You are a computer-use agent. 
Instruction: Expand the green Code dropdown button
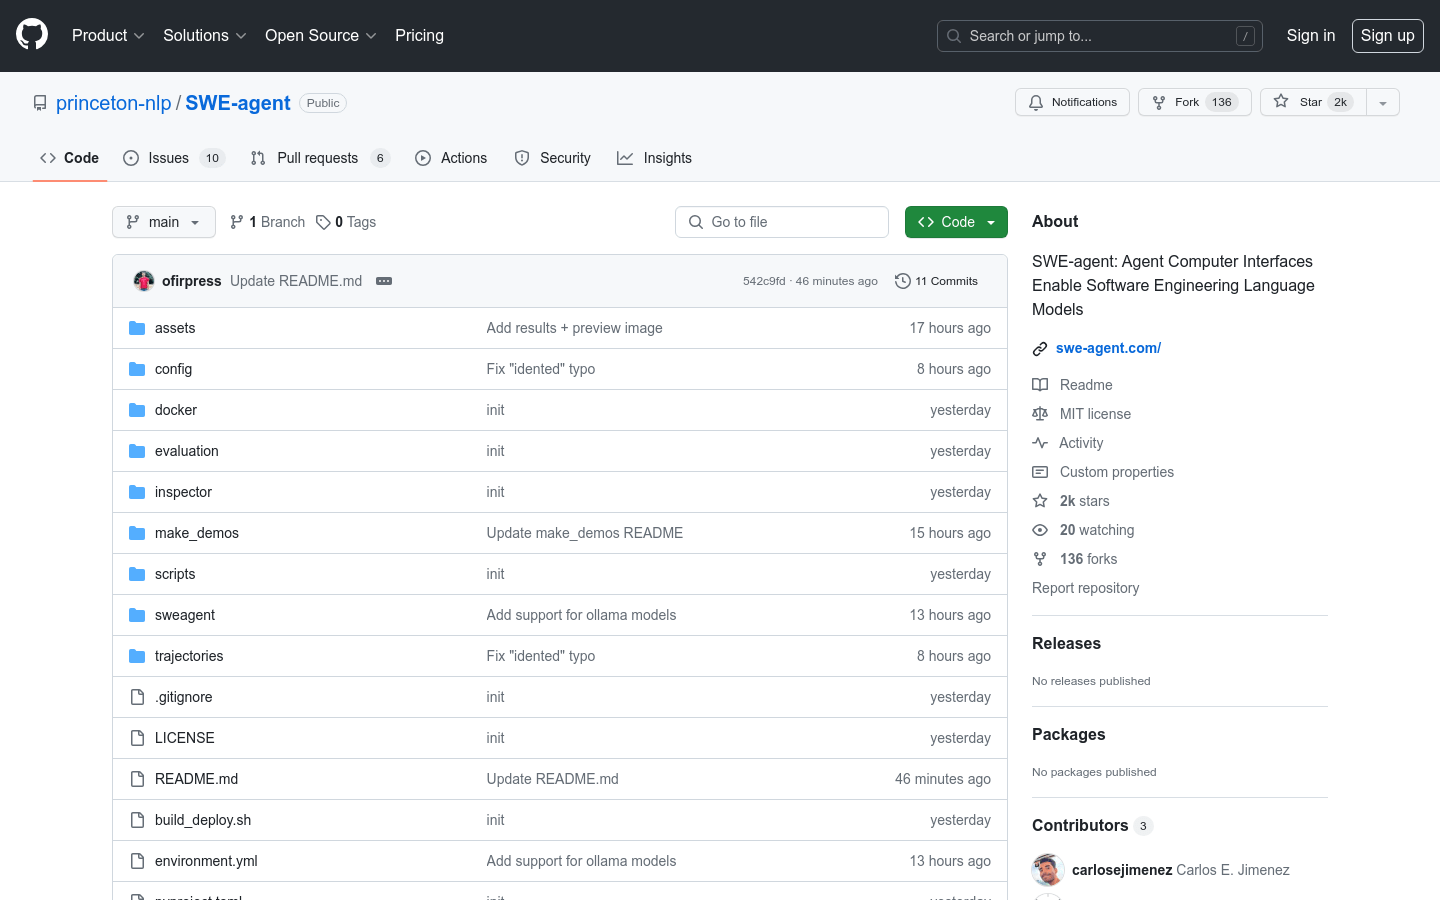pos(956,222)
